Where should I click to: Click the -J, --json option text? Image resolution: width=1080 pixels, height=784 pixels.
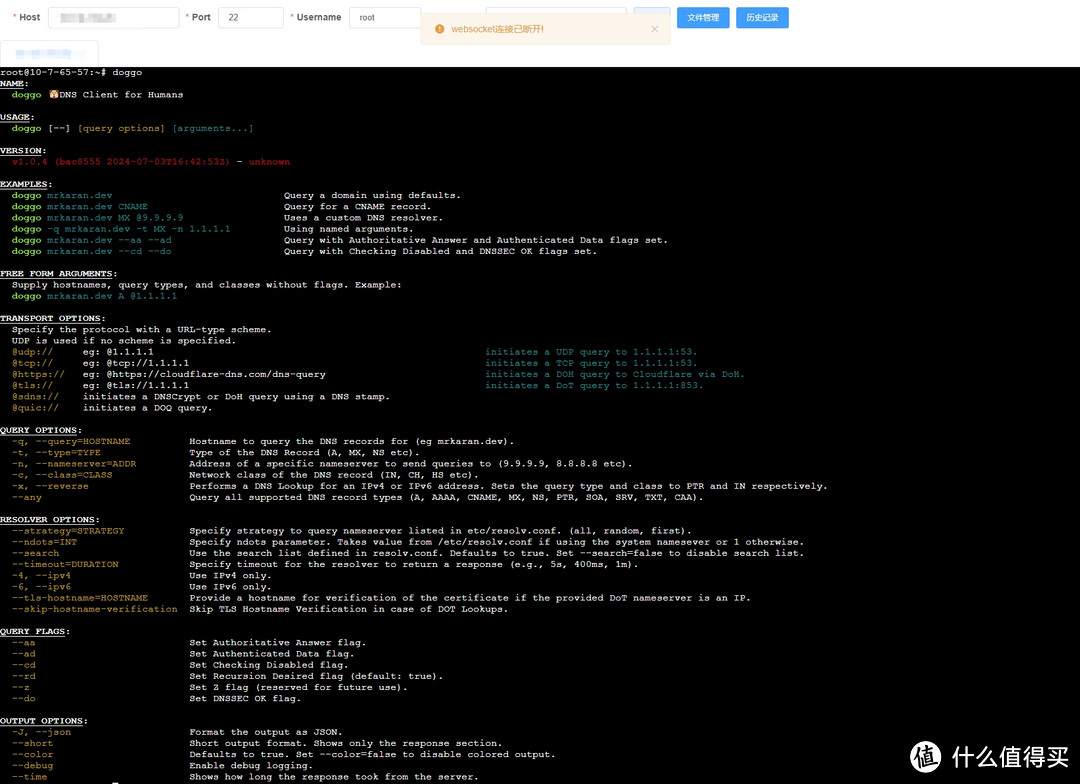click(41, 732)
